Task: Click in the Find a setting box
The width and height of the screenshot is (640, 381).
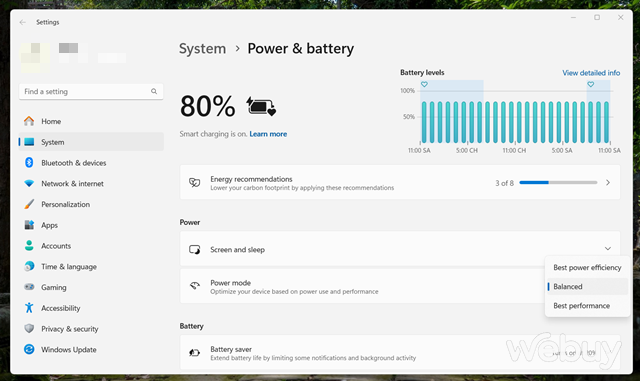Action: point(91,91)
